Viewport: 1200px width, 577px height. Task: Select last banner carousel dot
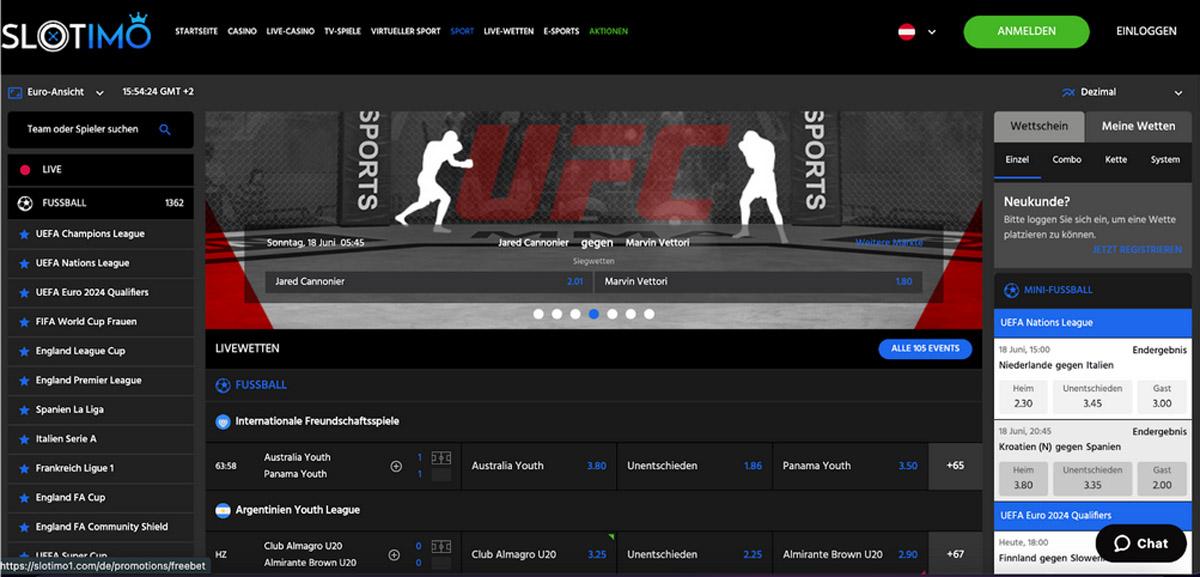(x=649, y=314)
